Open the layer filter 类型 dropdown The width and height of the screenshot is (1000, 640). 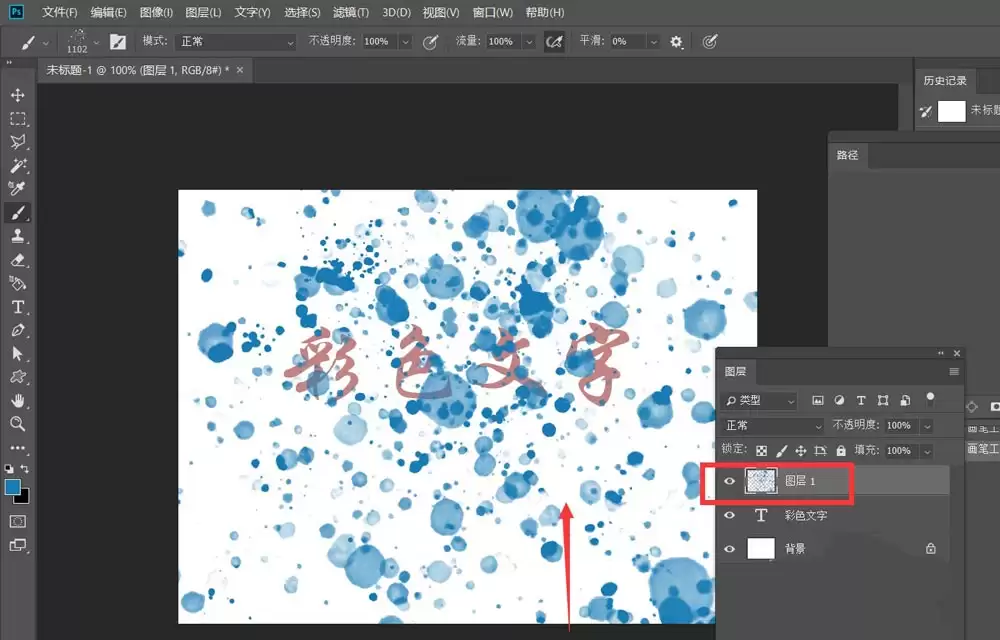(x=759, y=400)
